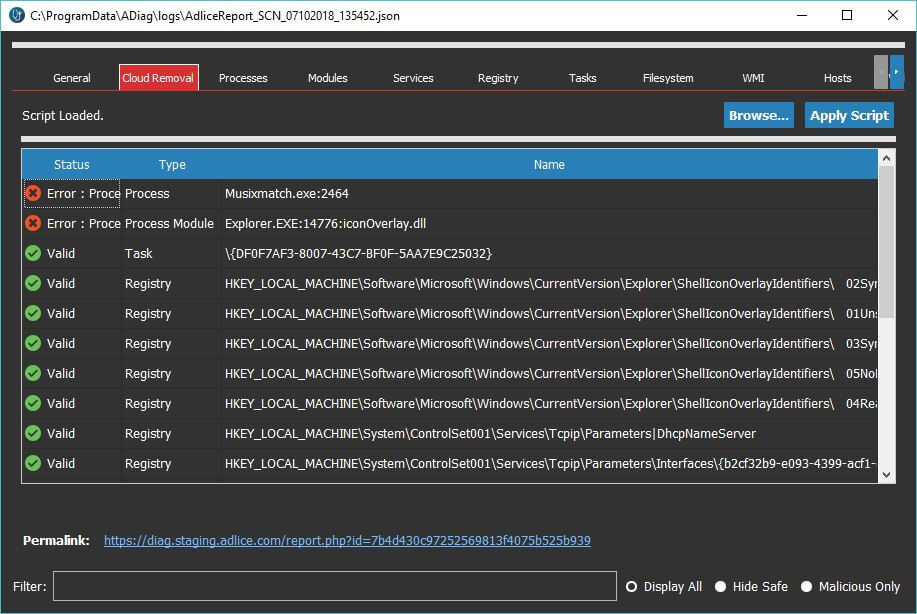This screenshot has height=614, width=917.
Task: Select the Display All radio button
Action: click(631, 587)
